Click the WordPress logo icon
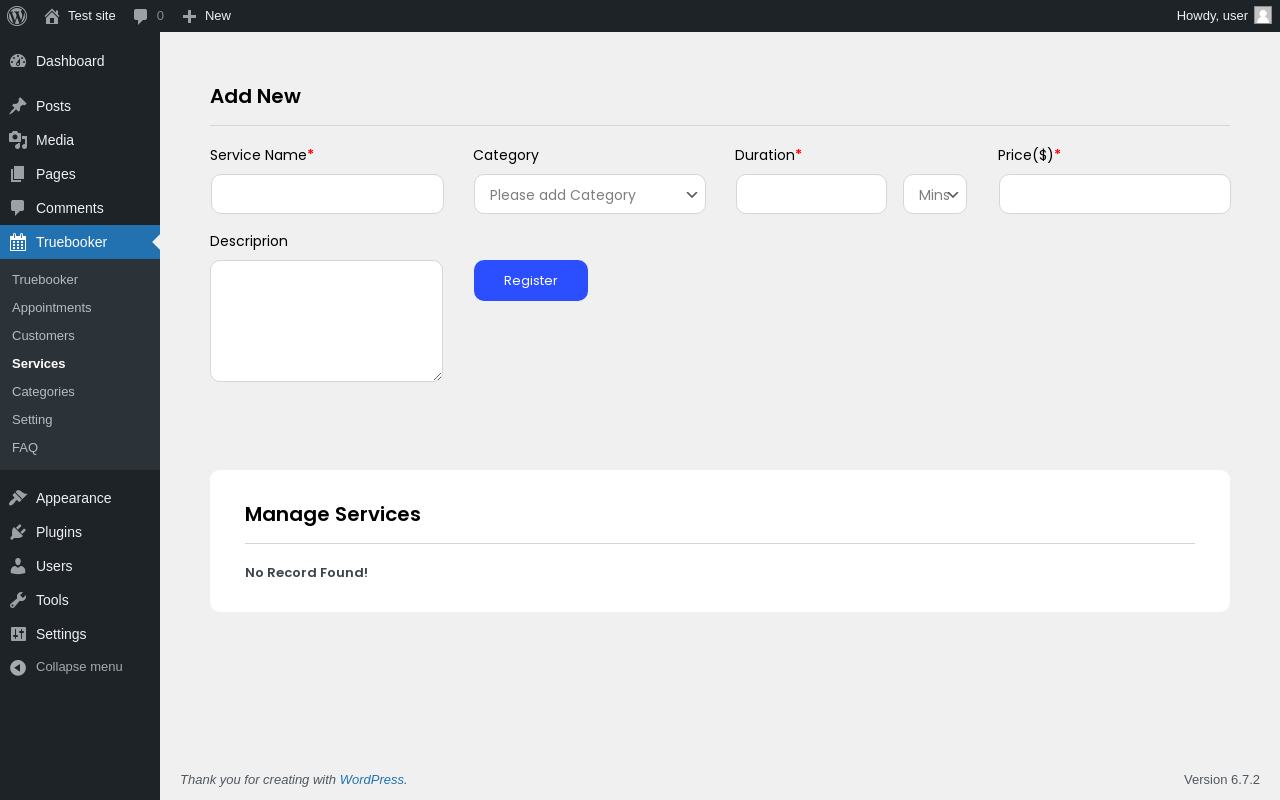1280x800 pixels. click(17, 16)
